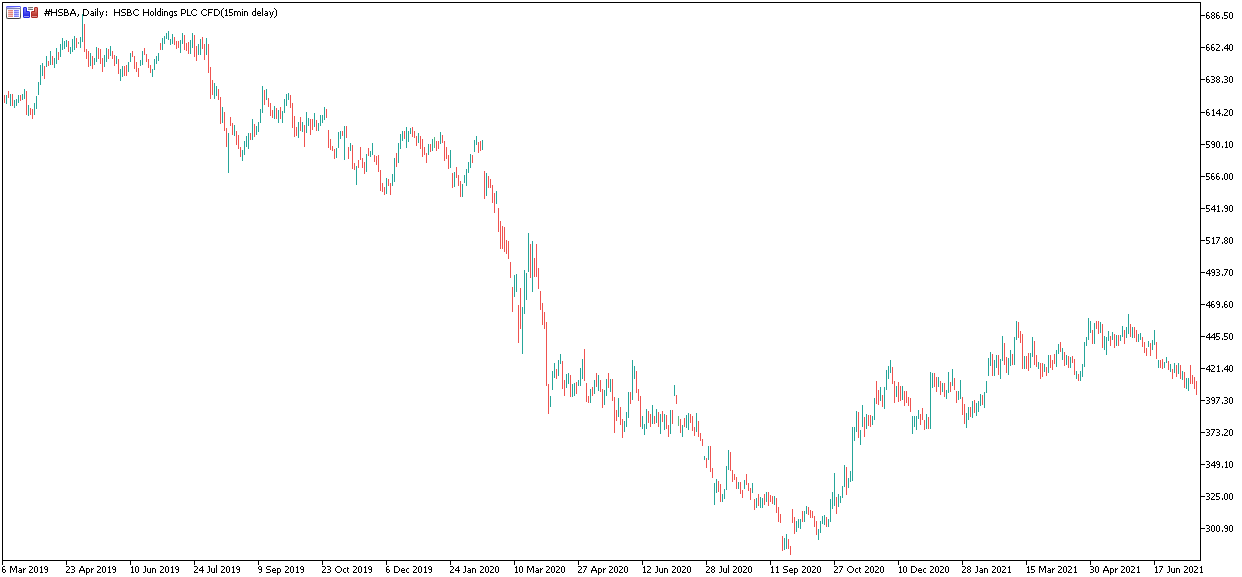The height and width of the screenshot is (577, 1242).
Task: Click the 6 Dec 2019 date on the time axis
Action: pyautogui.click(x=409, y=569)
